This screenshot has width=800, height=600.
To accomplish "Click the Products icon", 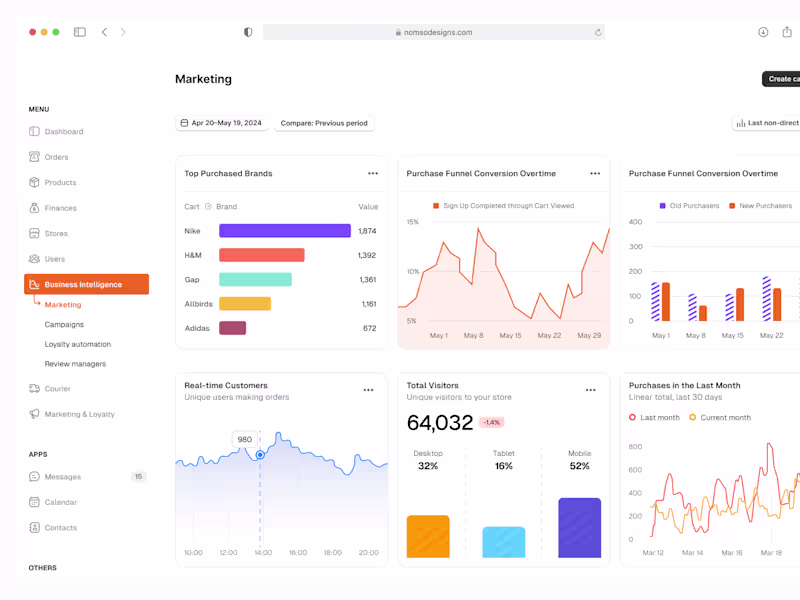I will (33, 182).
